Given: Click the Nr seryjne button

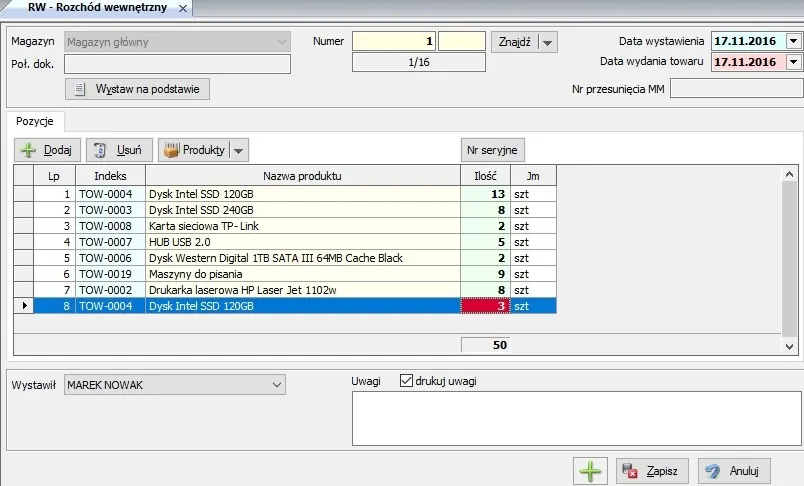Looking at the screenshot, I should [x=492, y=150].
